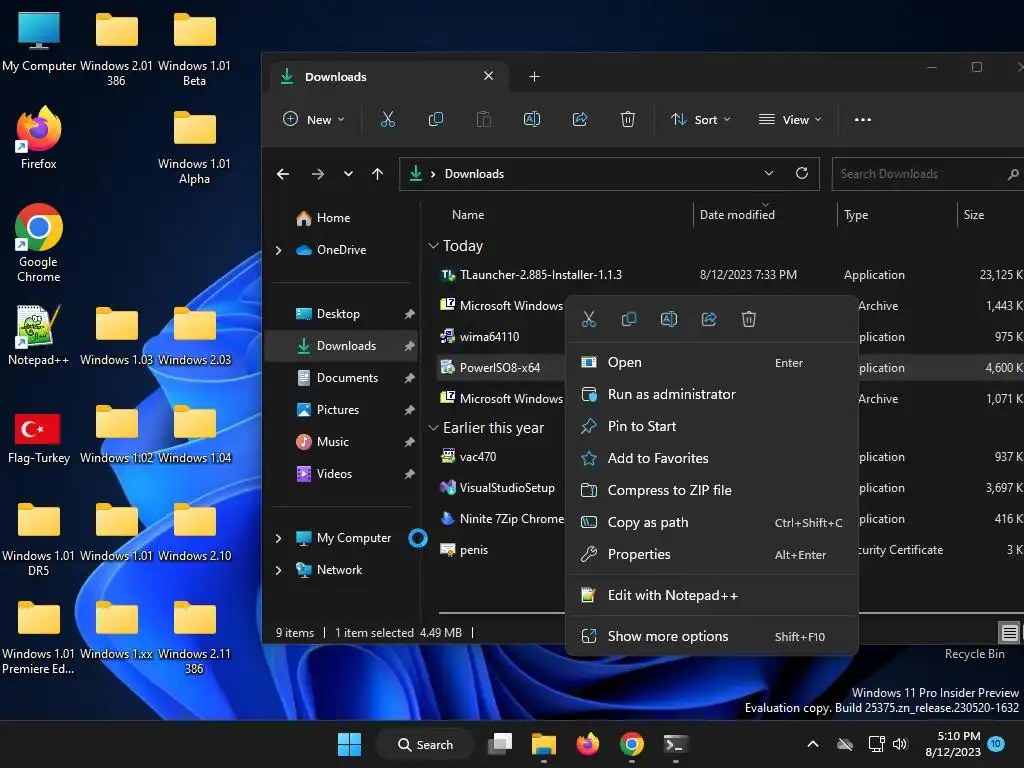The image size is (1024, 768).
Task: Select Flag-Turkey desktop image file
Action: [x=39, y=436]
